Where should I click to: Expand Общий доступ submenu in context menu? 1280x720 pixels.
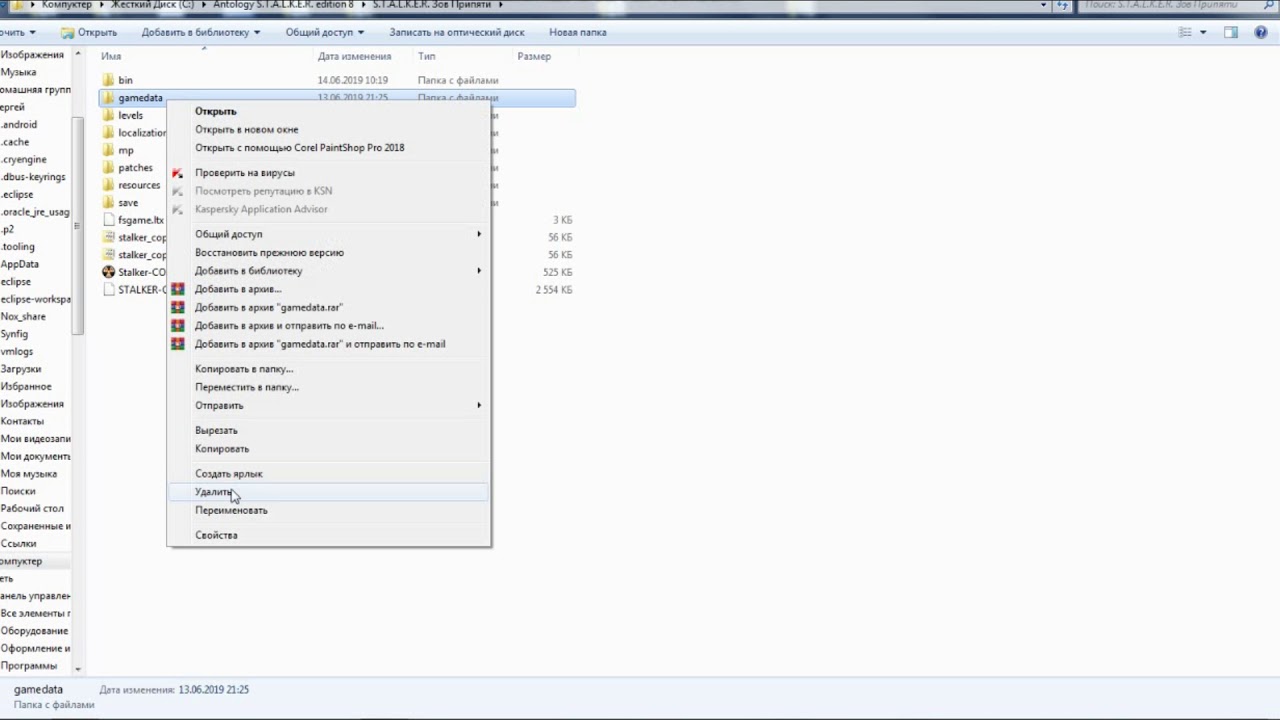pos(479,234)
